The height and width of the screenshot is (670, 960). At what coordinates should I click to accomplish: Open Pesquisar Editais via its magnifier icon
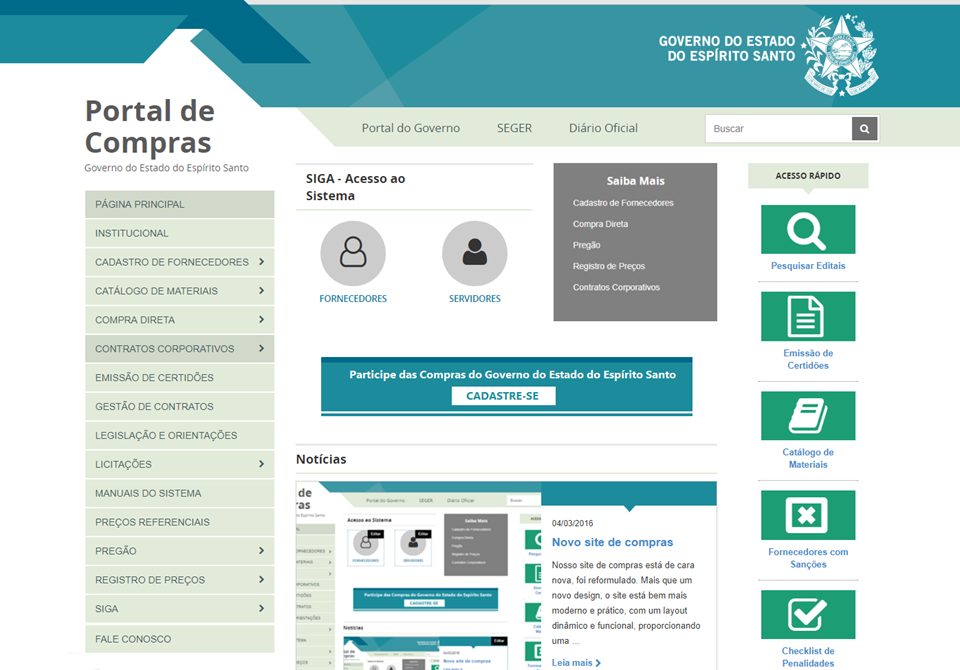point(807,229)
